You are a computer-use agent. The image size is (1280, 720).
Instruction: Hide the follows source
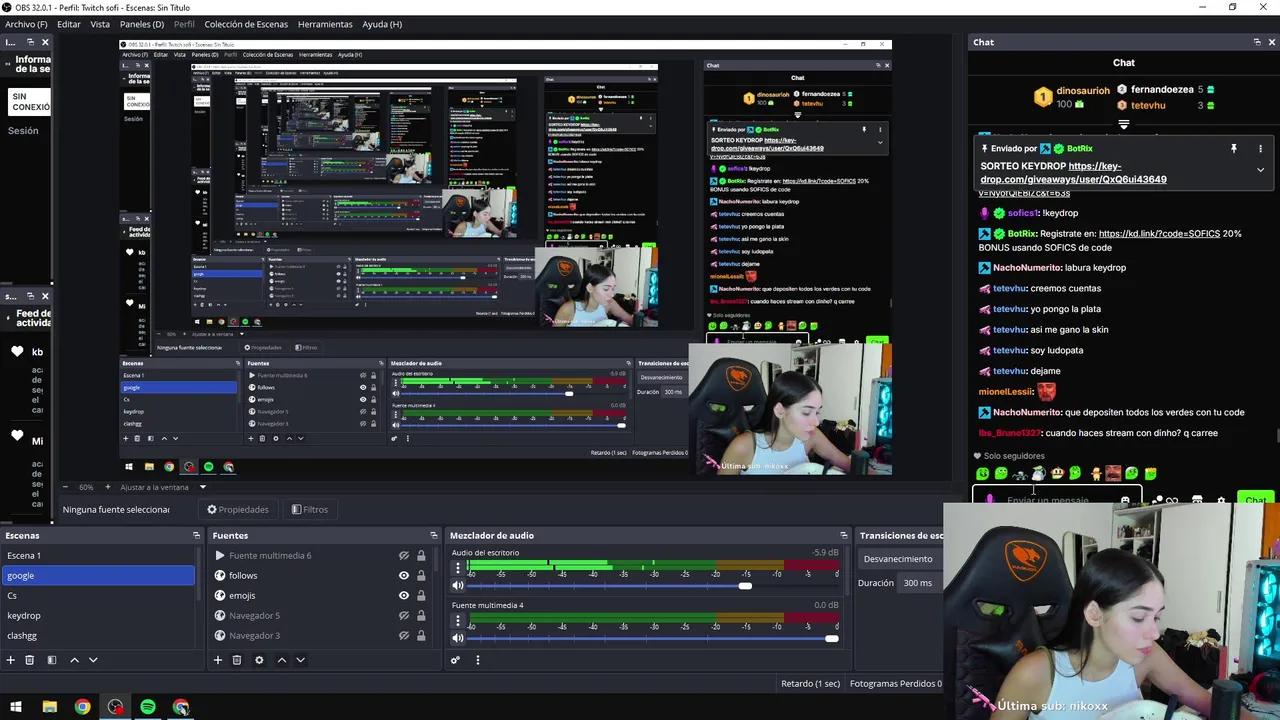pos(404,576)
